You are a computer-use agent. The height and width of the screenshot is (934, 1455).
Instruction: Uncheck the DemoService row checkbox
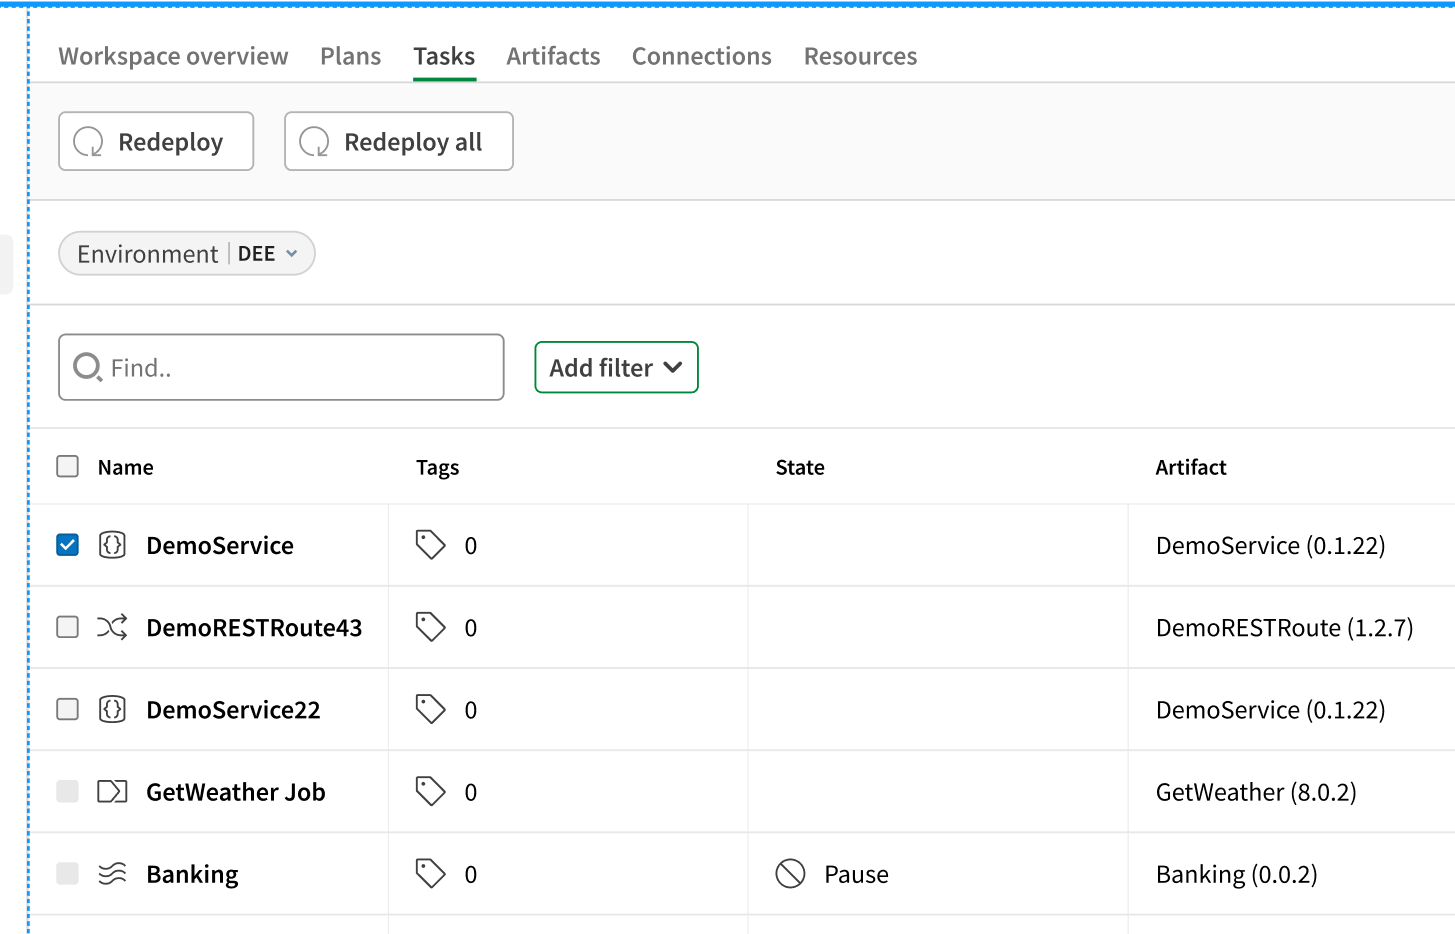[x=67, y=545]
